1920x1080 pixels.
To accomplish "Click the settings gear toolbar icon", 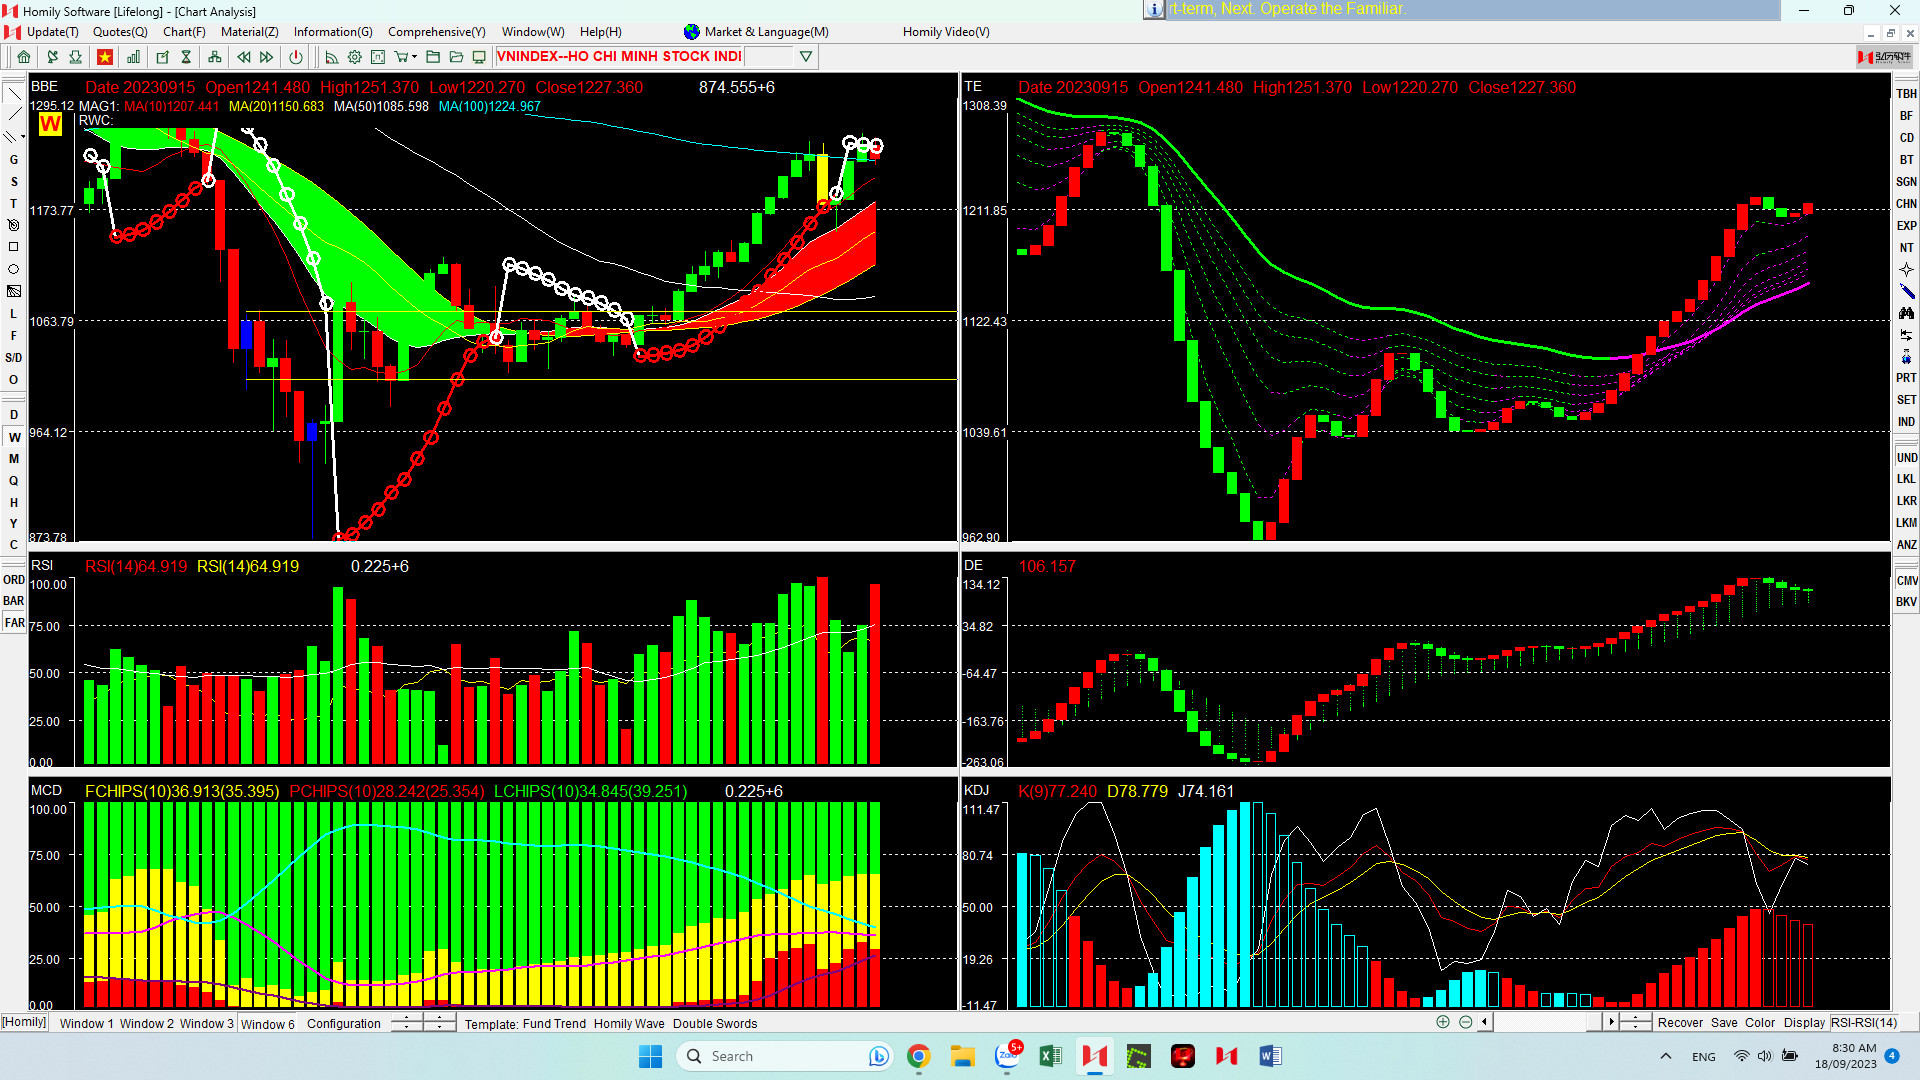I will click(354, 57).
